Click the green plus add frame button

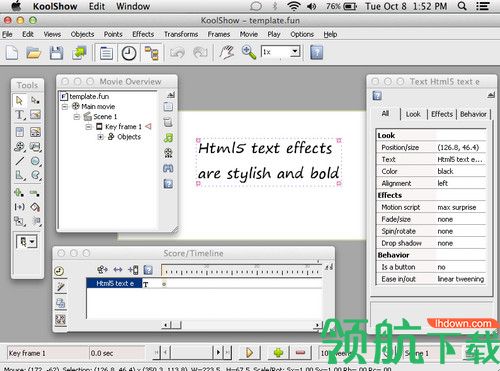coord(278,352)
